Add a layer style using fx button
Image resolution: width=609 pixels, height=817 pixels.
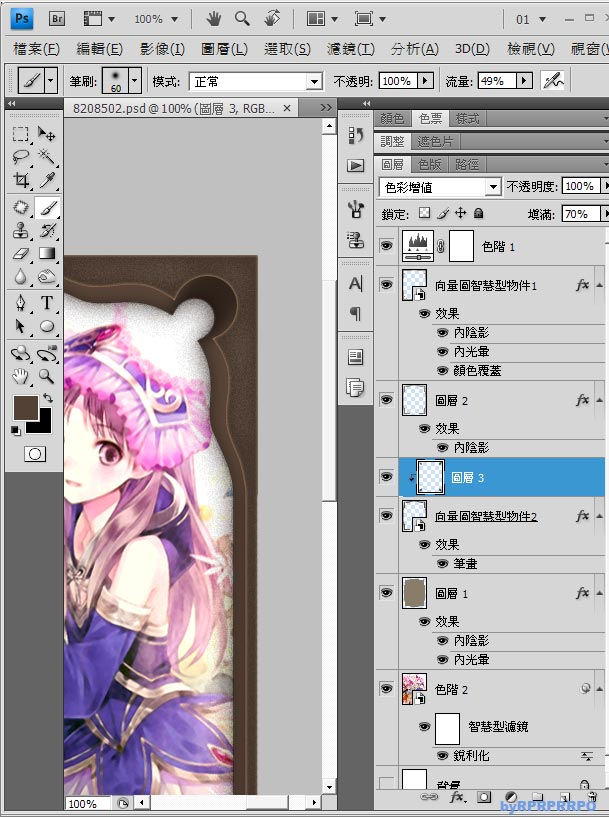tap(458, 797)
